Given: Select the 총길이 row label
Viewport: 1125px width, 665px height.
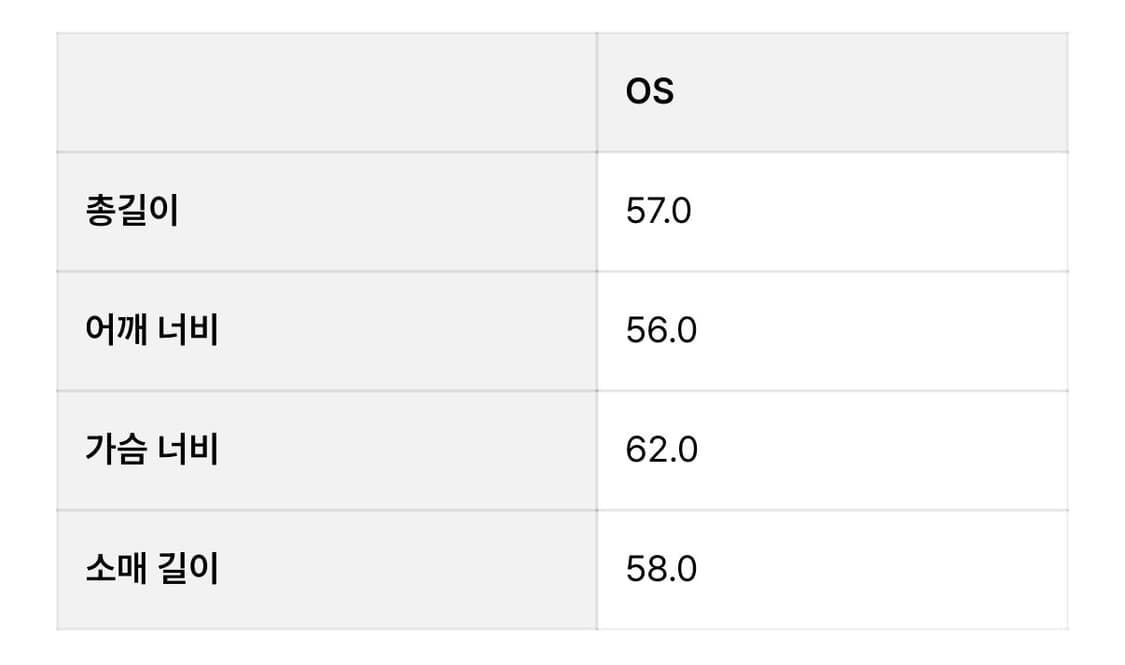Looking at the screenshot, I should [x=132, y=211].
